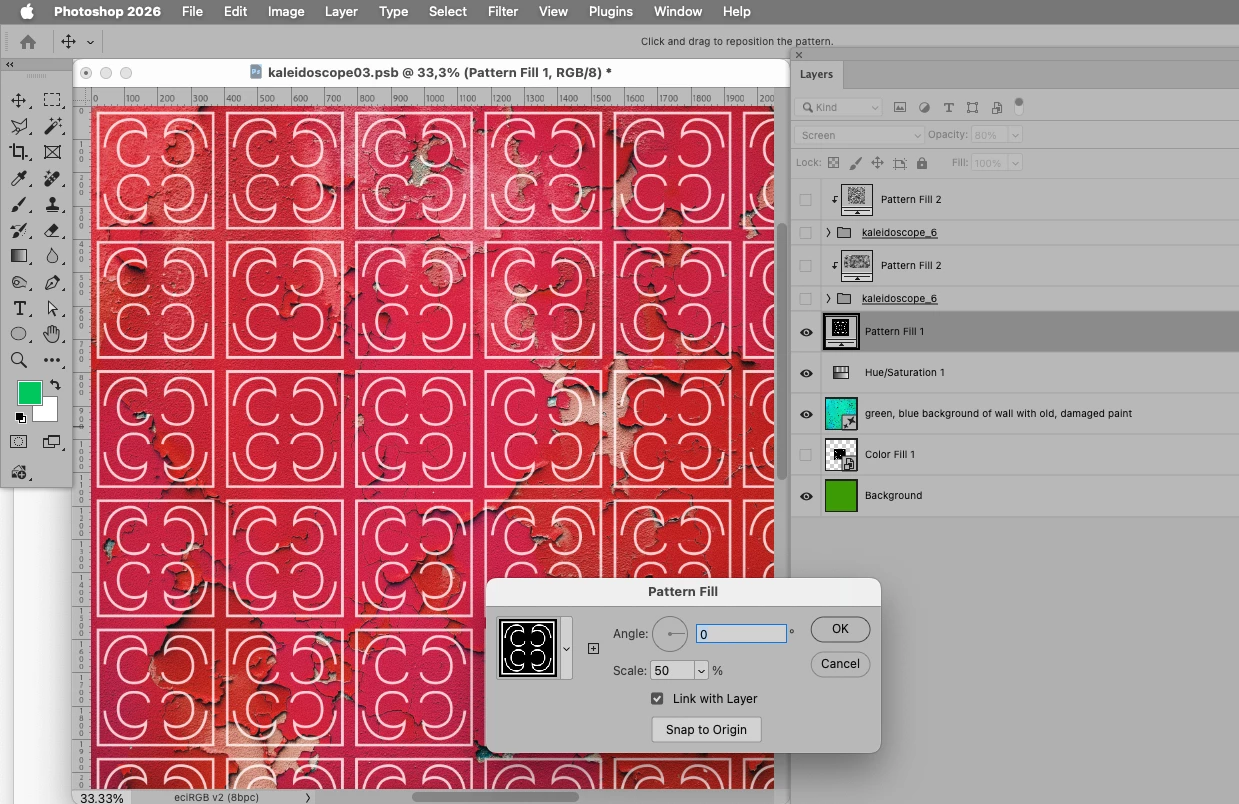Screen dimensions: 1239x804
Task: Select the Rectangular Marquee tool
Action: 52,100
